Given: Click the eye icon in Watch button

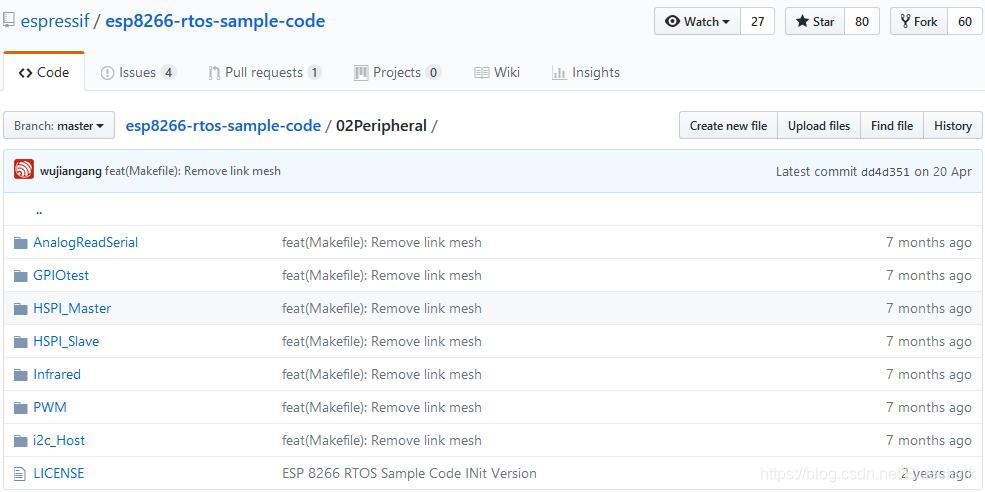Looking at the screenshot, I should 672,21.
